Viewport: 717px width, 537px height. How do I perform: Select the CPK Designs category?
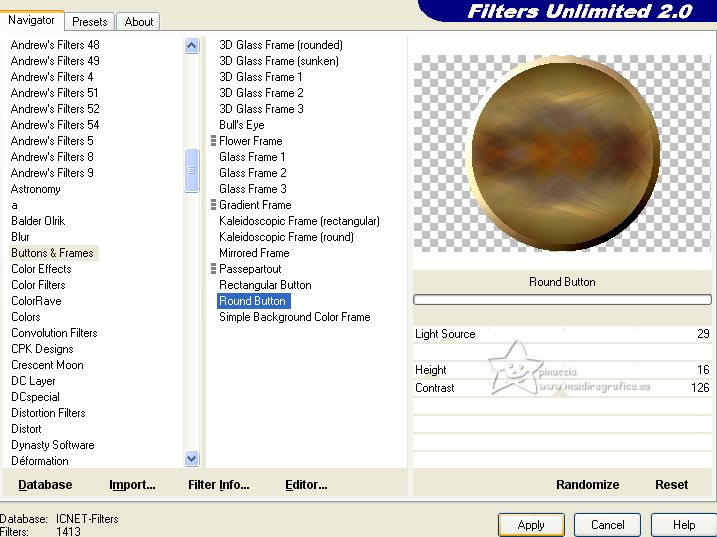pyautogui.click(x=42, y=349)
